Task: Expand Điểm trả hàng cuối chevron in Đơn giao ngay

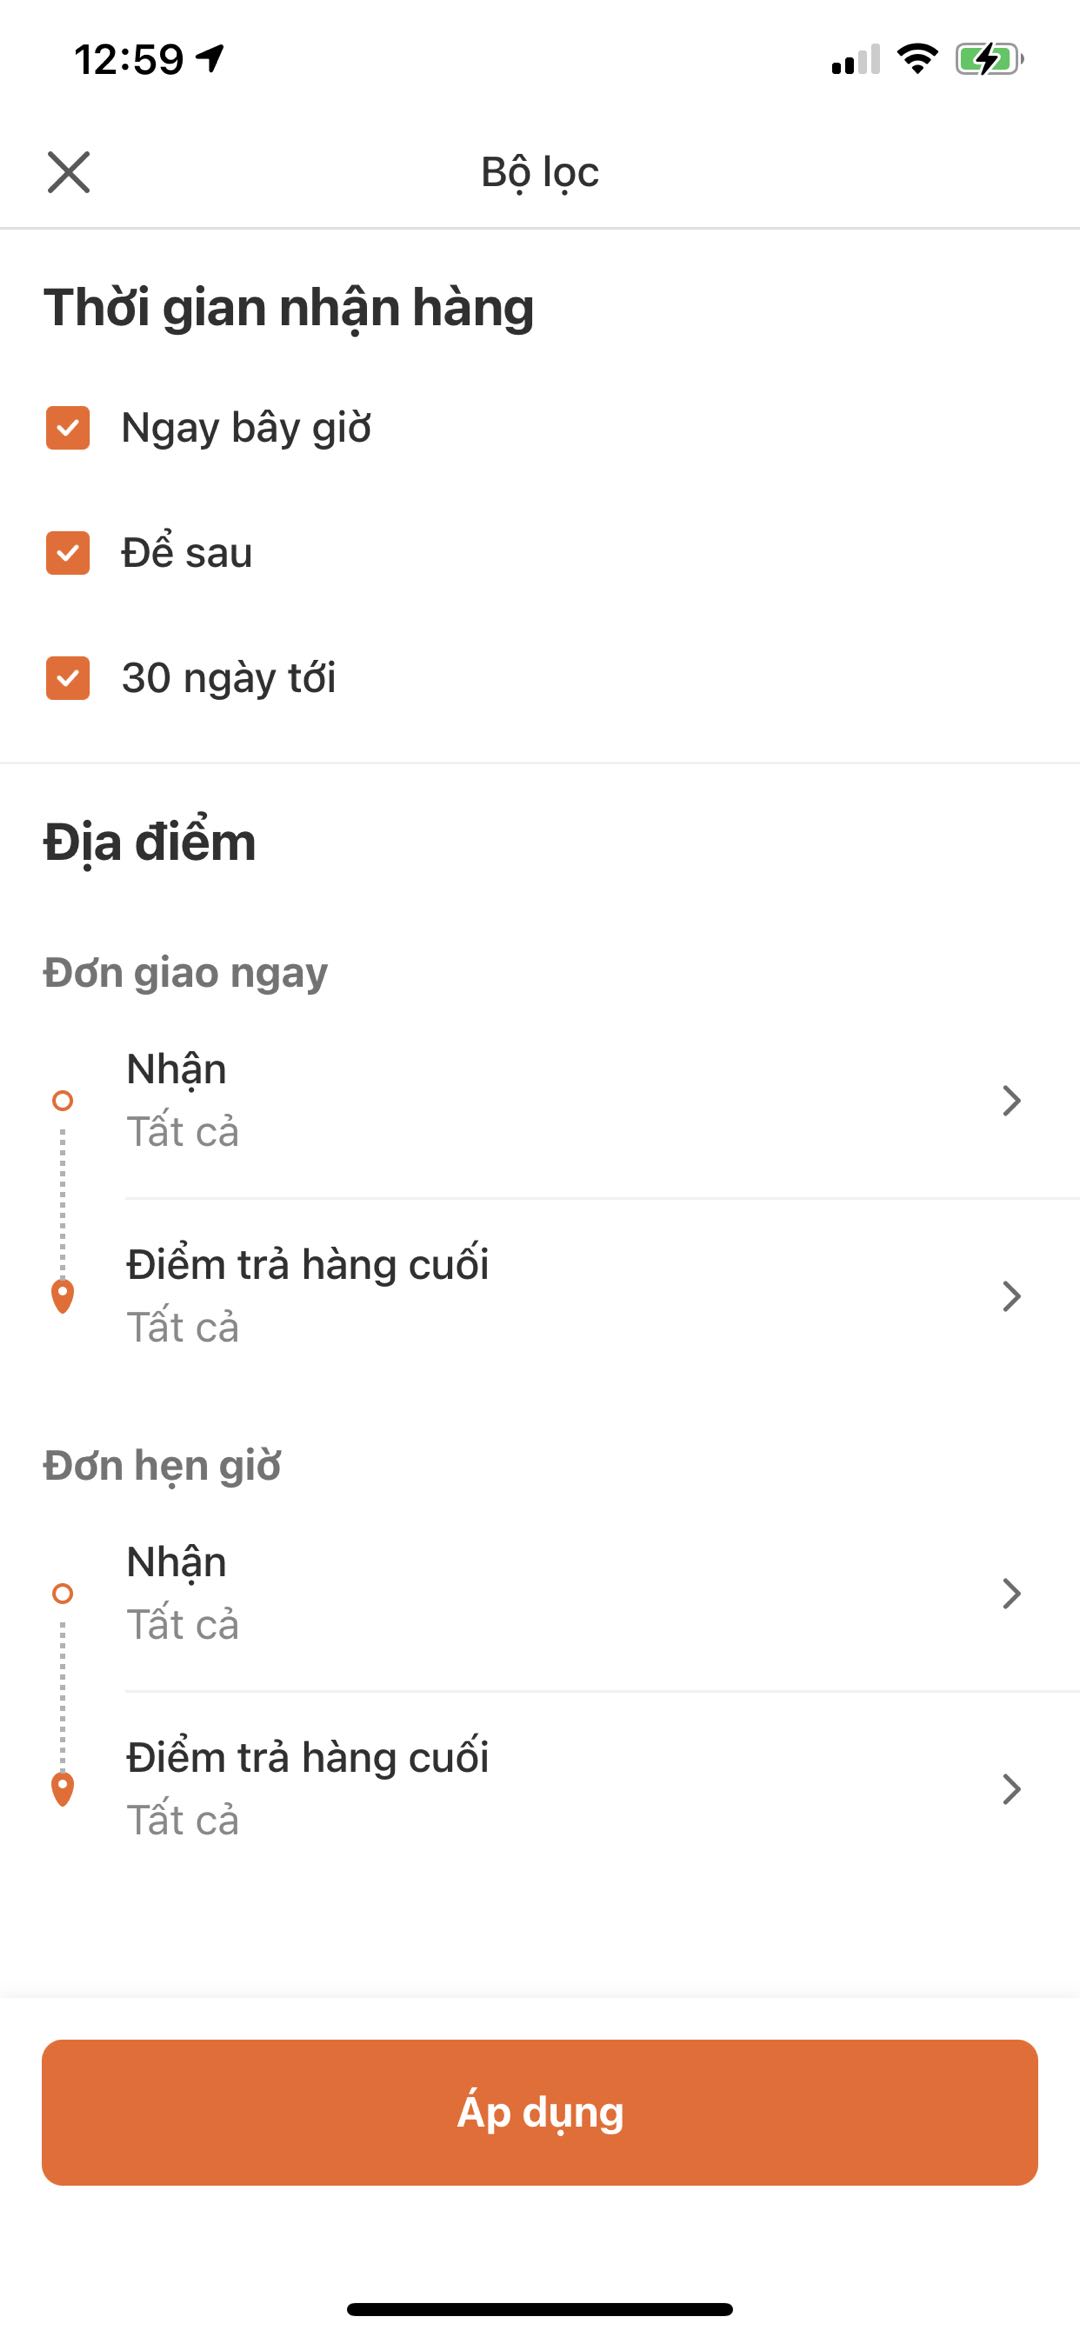Action: pyautogui.click(x=1011, y=1297)
